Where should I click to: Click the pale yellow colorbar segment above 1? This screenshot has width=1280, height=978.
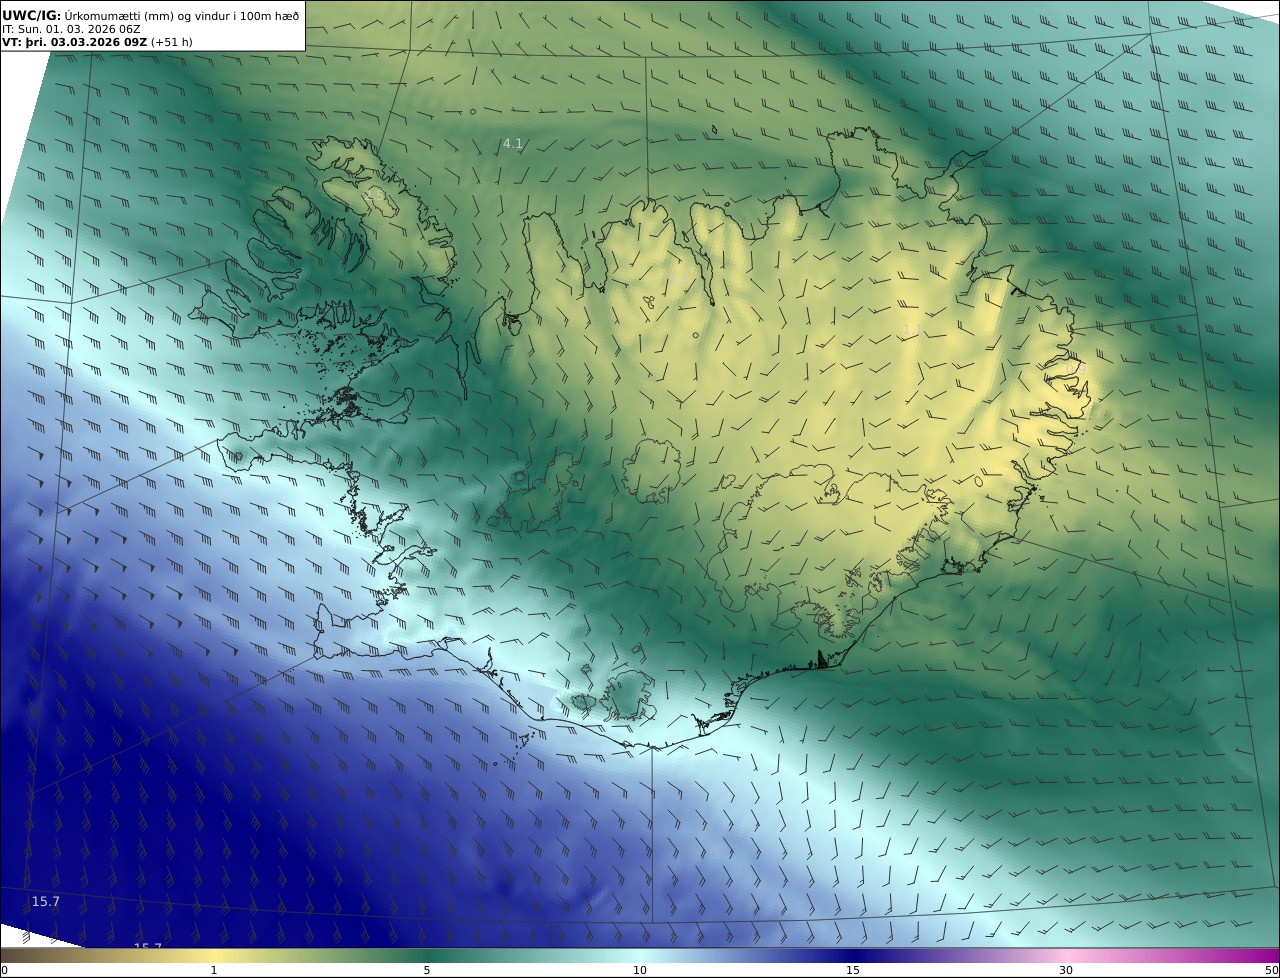(214, 956)
